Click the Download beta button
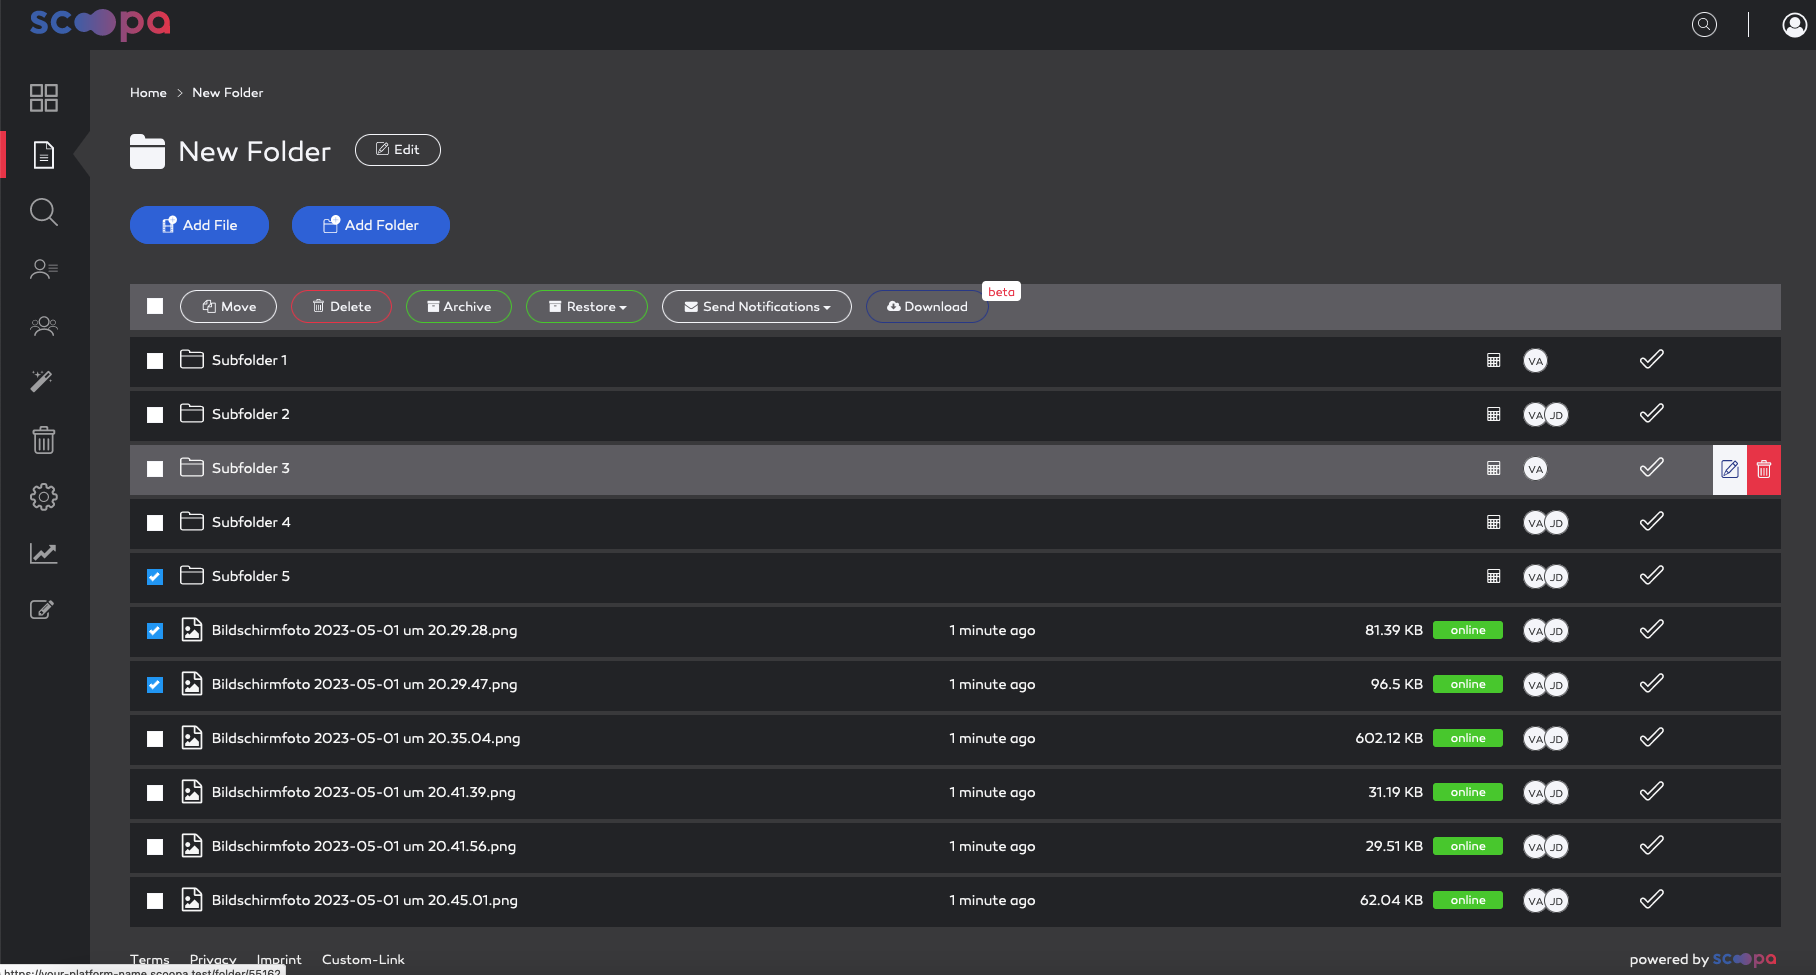 (x=927, y=307)
